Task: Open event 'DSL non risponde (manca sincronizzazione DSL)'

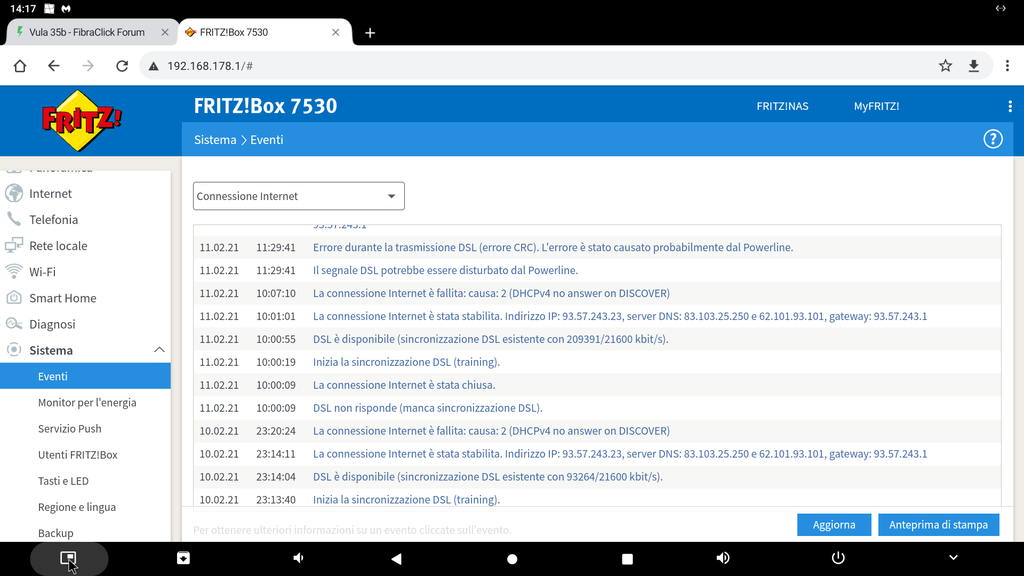Action: 427,408
